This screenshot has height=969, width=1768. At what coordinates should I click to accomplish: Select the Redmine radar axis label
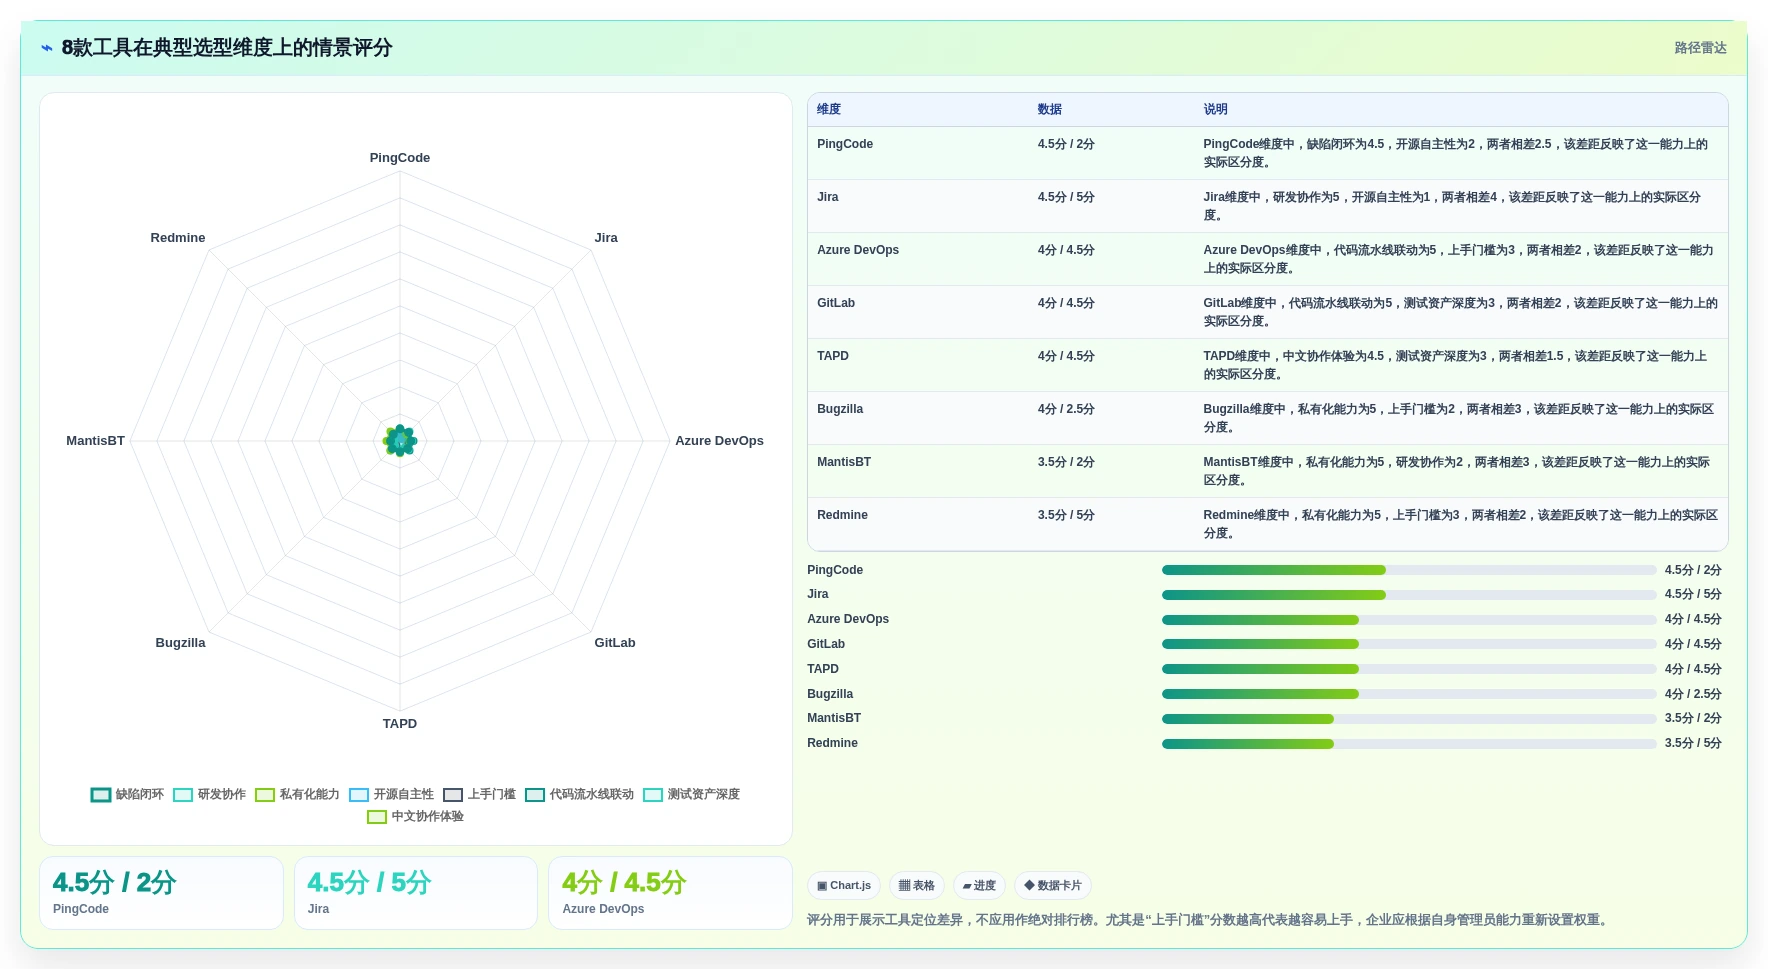(178, 238)
